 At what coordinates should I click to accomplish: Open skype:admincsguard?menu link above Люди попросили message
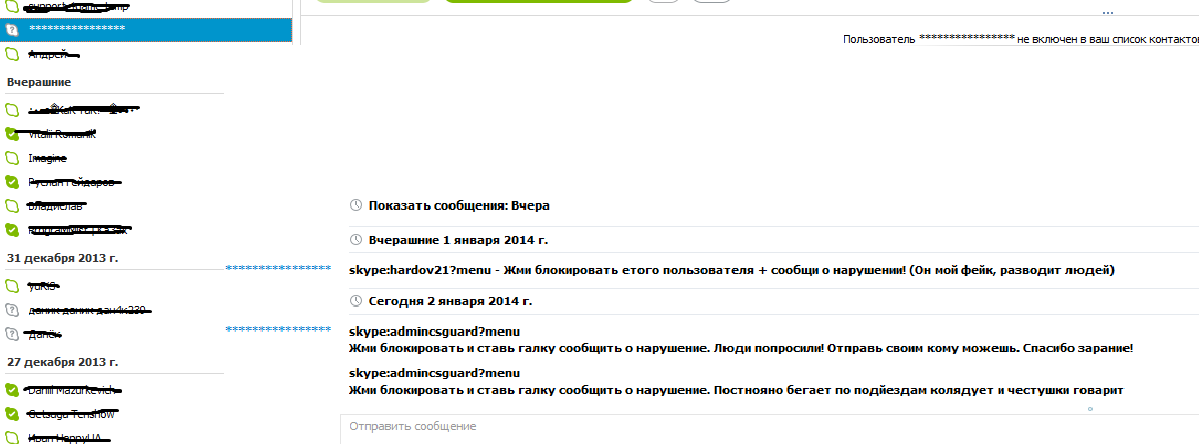tap(434, 332)
